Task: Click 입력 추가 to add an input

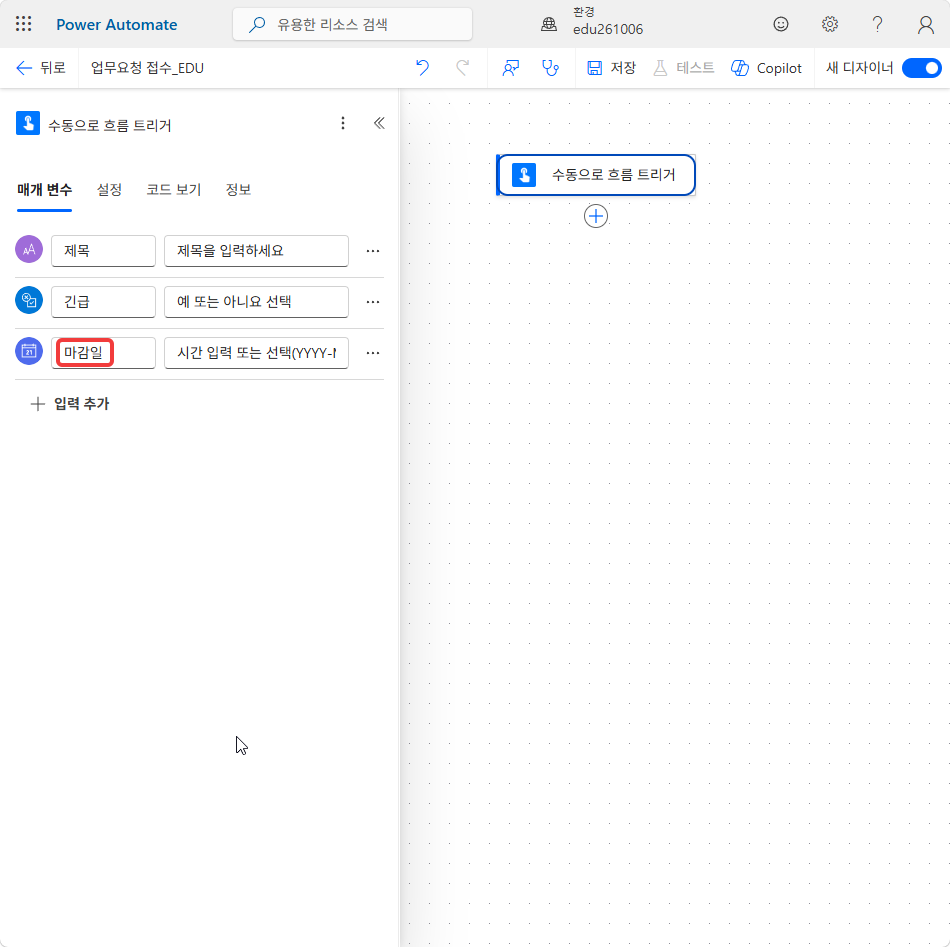Action: [70, 404]
